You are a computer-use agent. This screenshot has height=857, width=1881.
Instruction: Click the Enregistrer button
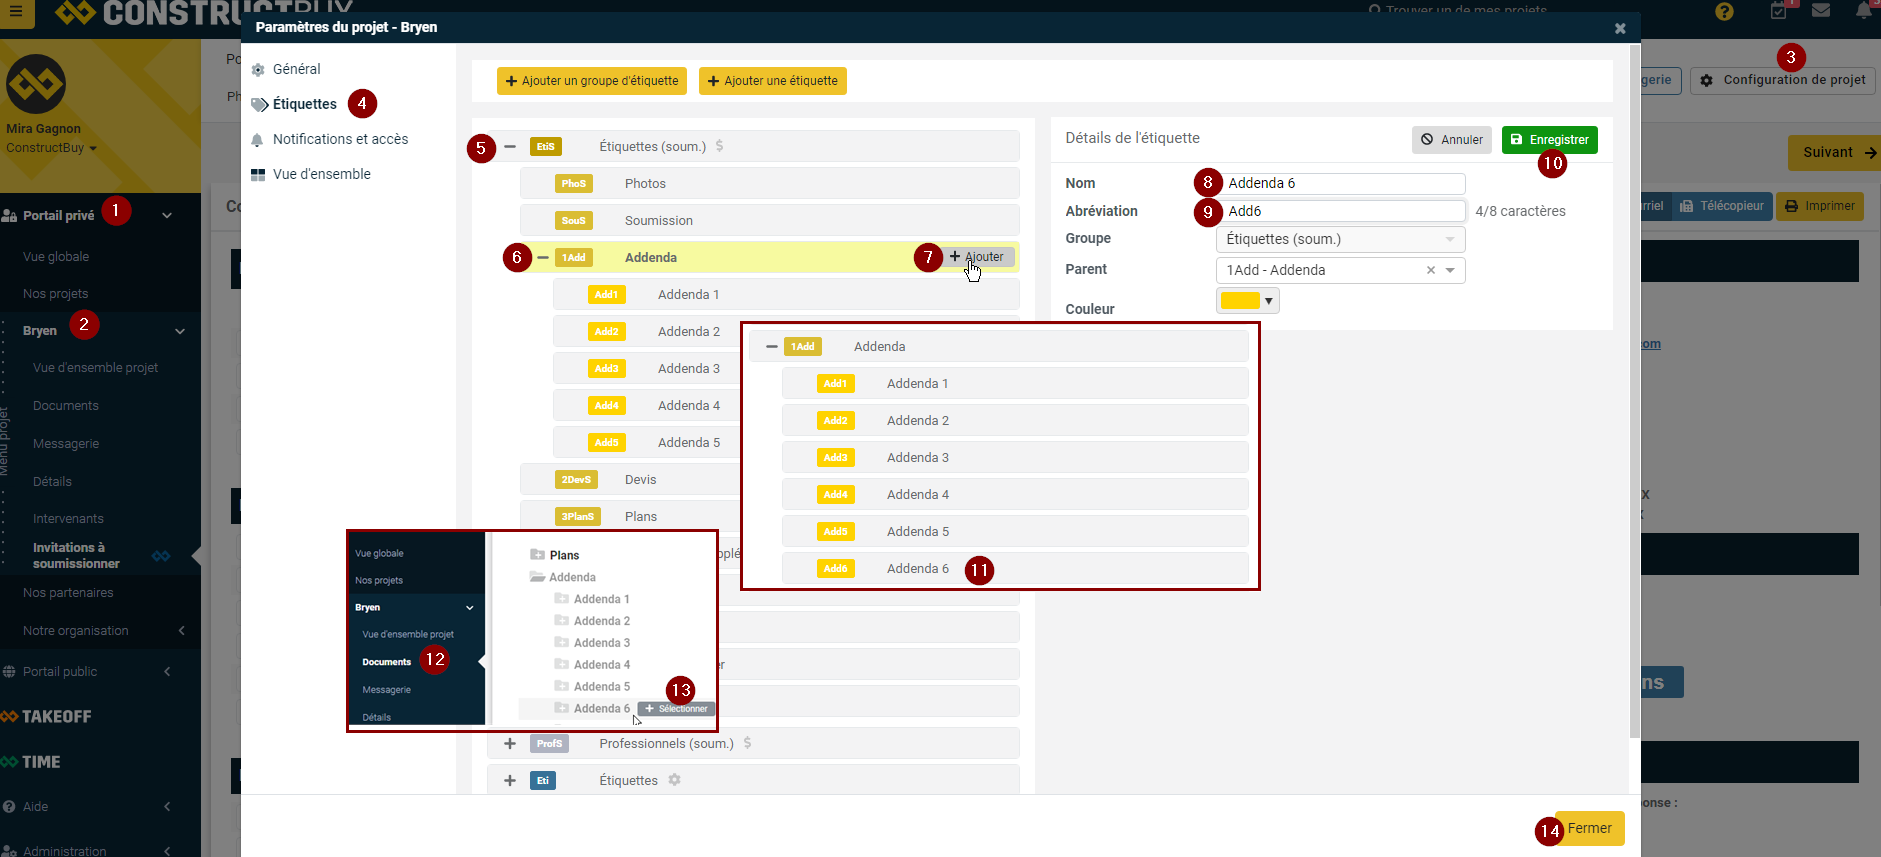[1549, 140]
